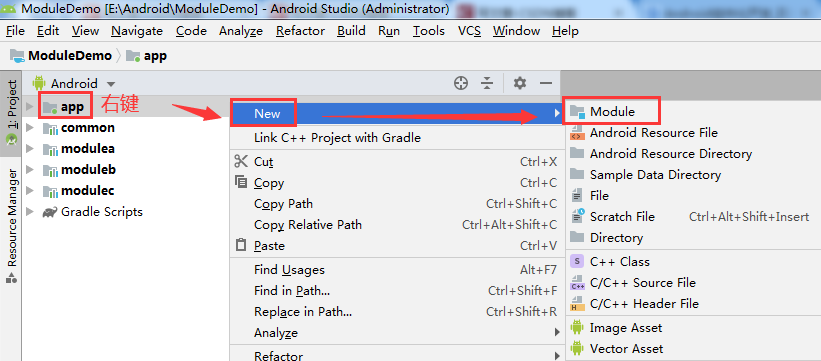This screenshot has height=361, width=821.
Task: Expand the moduleb tree node
Action: [x=29, y=170]
